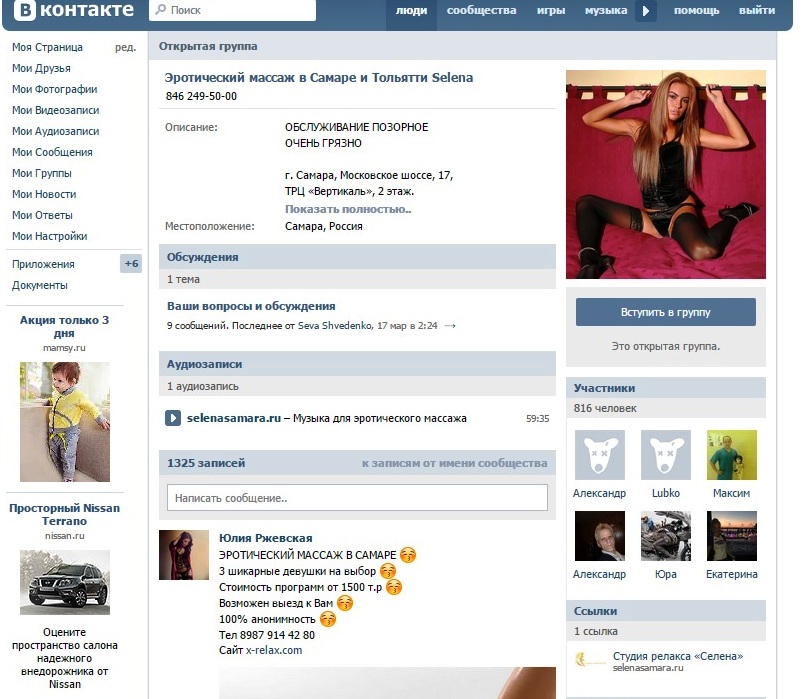Expand description with Показать полностью
The image size is (804, 699).
pyautogui.click(x=348, y=209)
